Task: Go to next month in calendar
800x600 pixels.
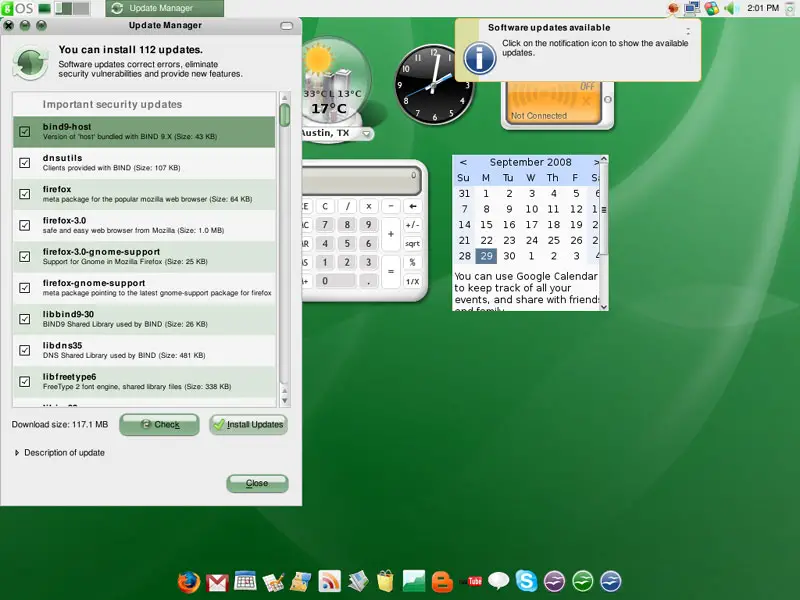Action: point(595,162)
